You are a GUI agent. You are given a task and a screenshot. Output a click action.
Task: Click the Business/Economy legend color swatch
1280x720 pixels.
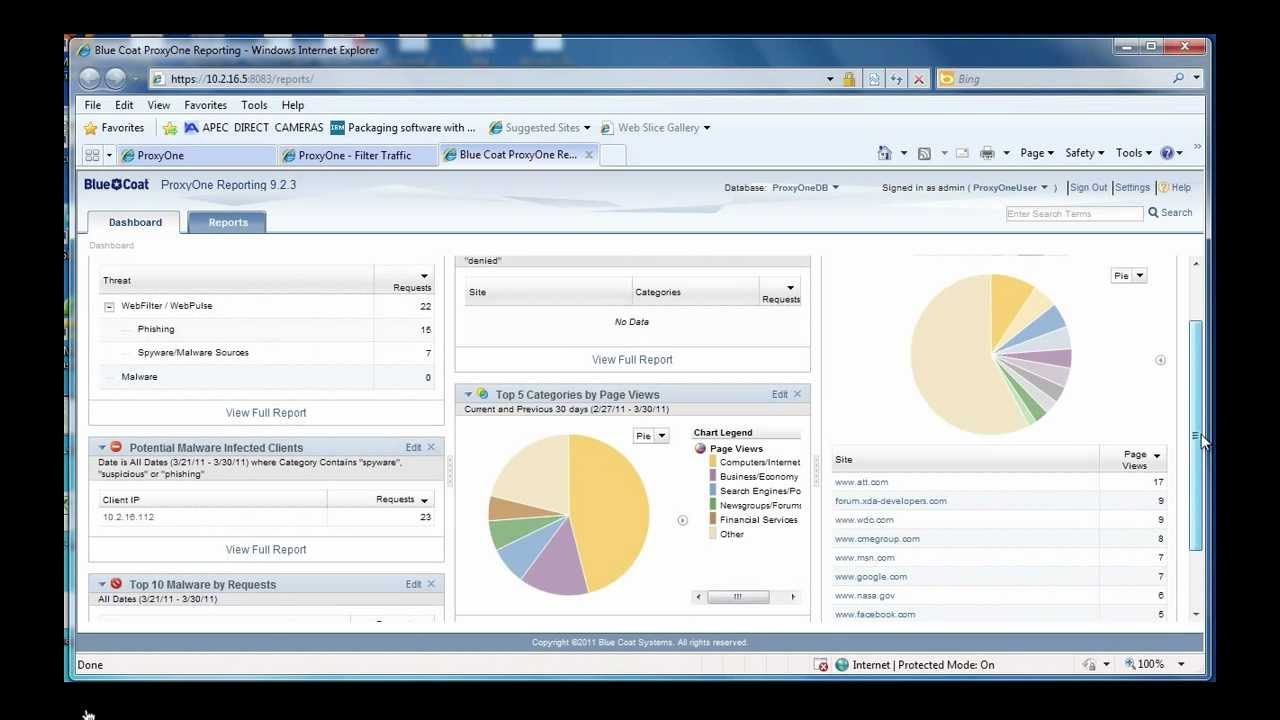pyautogui.click(x=713, y=477)
